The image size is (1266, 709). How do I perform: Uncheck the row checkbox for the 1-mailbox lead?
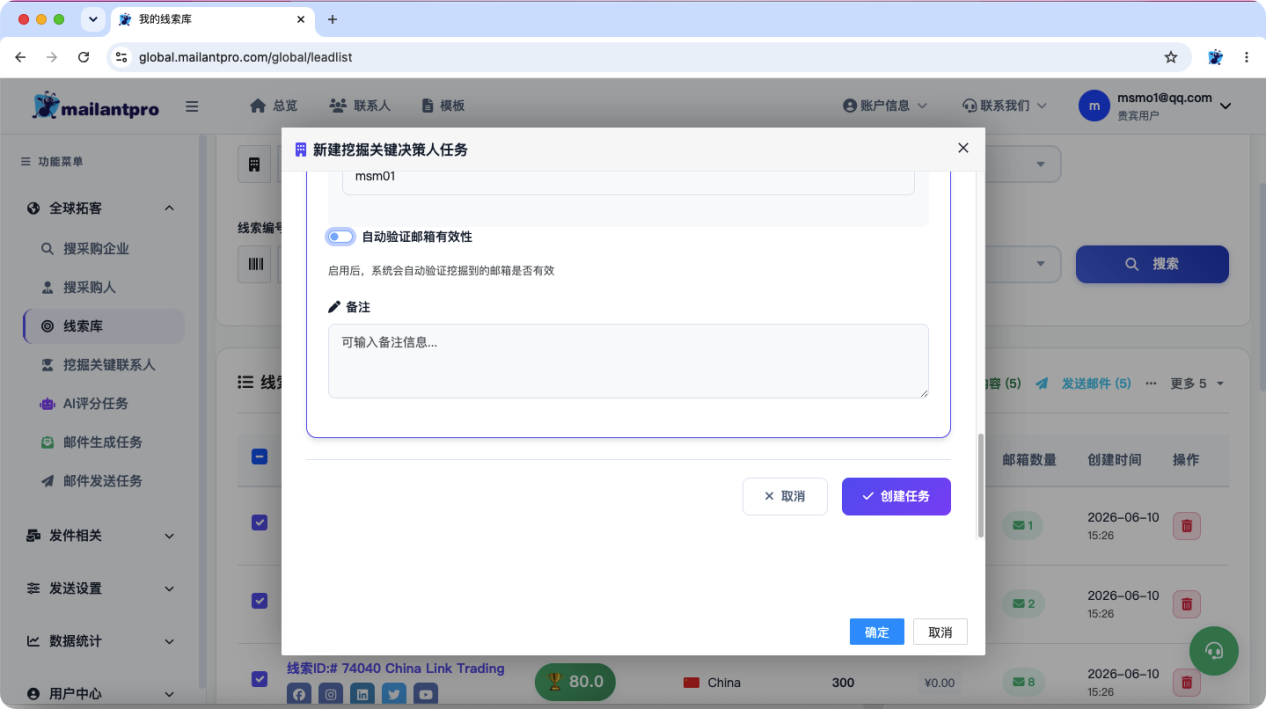click(259, 522)
